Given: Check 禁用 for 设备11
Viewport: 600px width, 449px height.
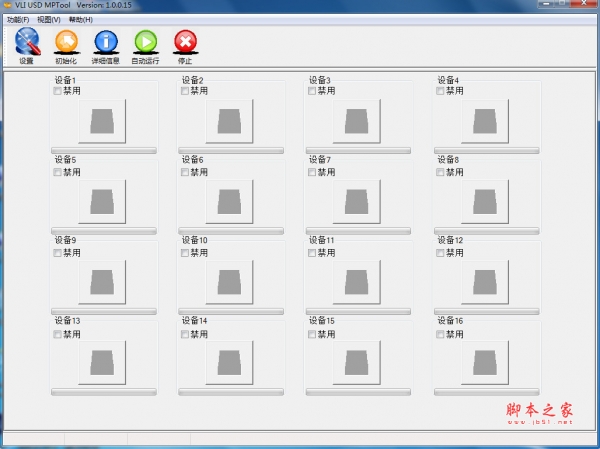Looking at the screenshot, I should pyautogui.click(x=312, y=253).
